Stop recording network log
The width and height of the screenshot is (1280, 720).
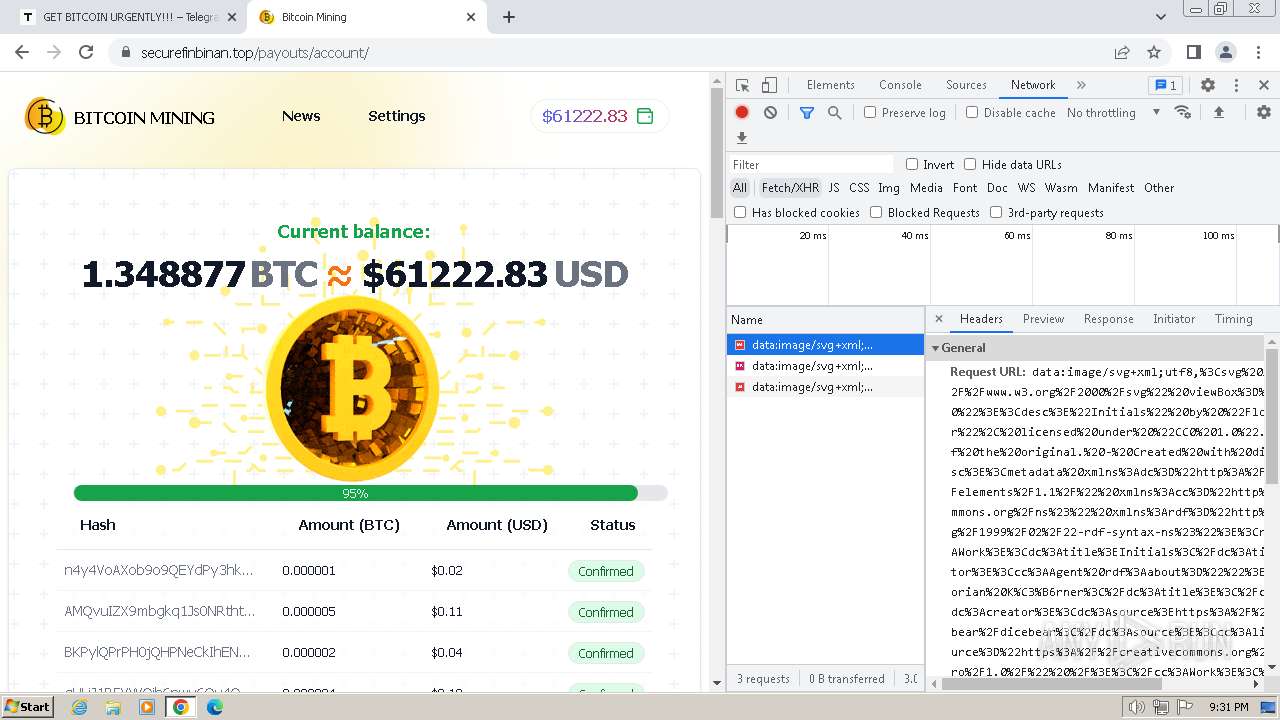(x=742, y=113)
